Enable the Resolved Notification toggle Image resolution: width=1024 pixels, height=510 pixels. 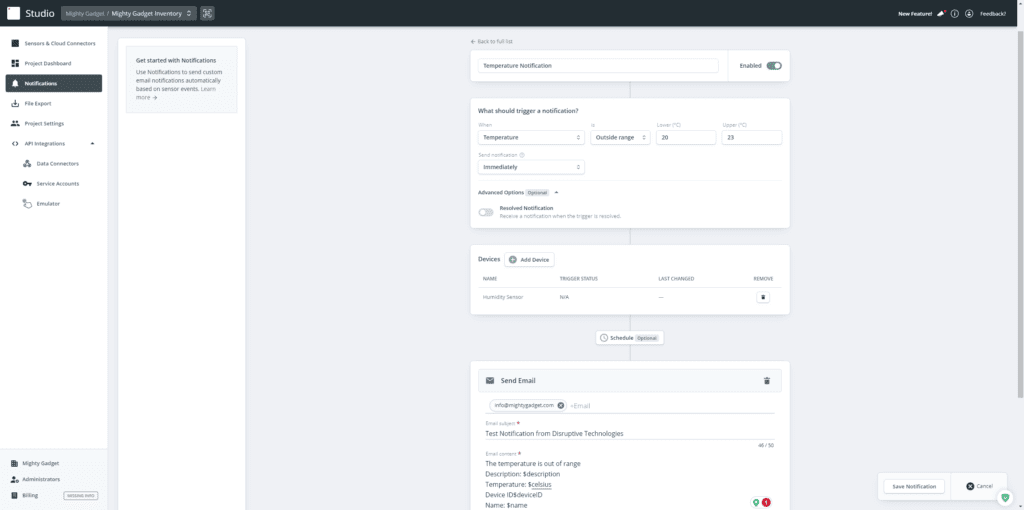(486, 212)
